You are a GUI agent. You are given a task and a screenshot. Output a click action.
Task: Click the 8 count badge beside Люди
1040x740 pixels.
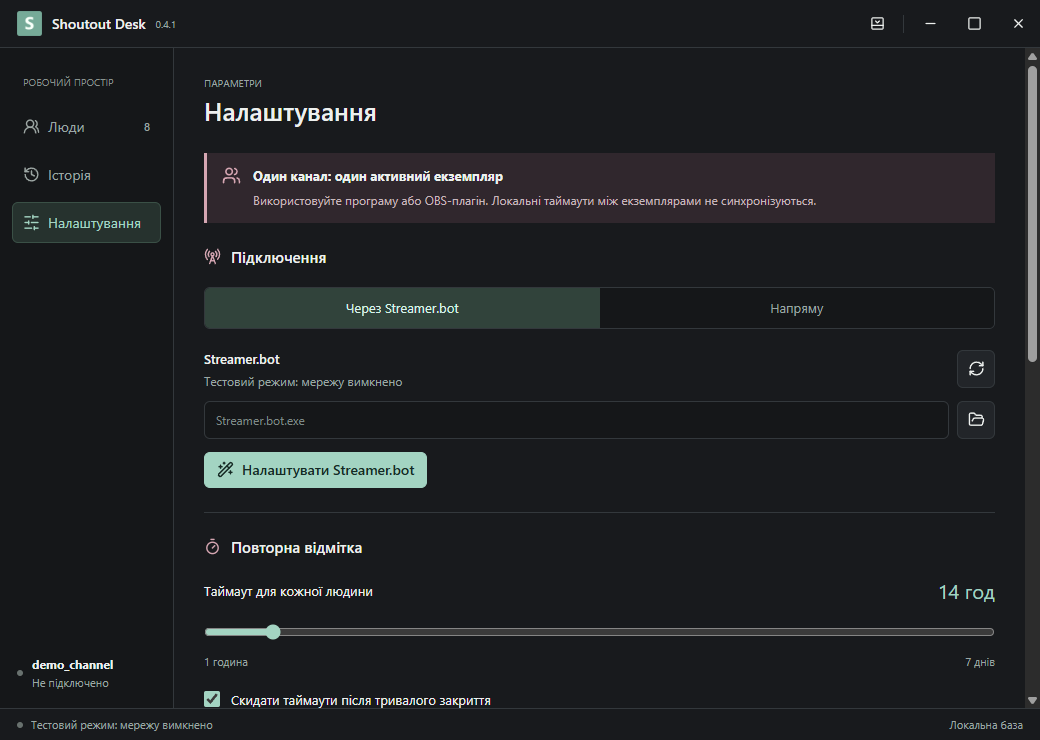point(147,127)
